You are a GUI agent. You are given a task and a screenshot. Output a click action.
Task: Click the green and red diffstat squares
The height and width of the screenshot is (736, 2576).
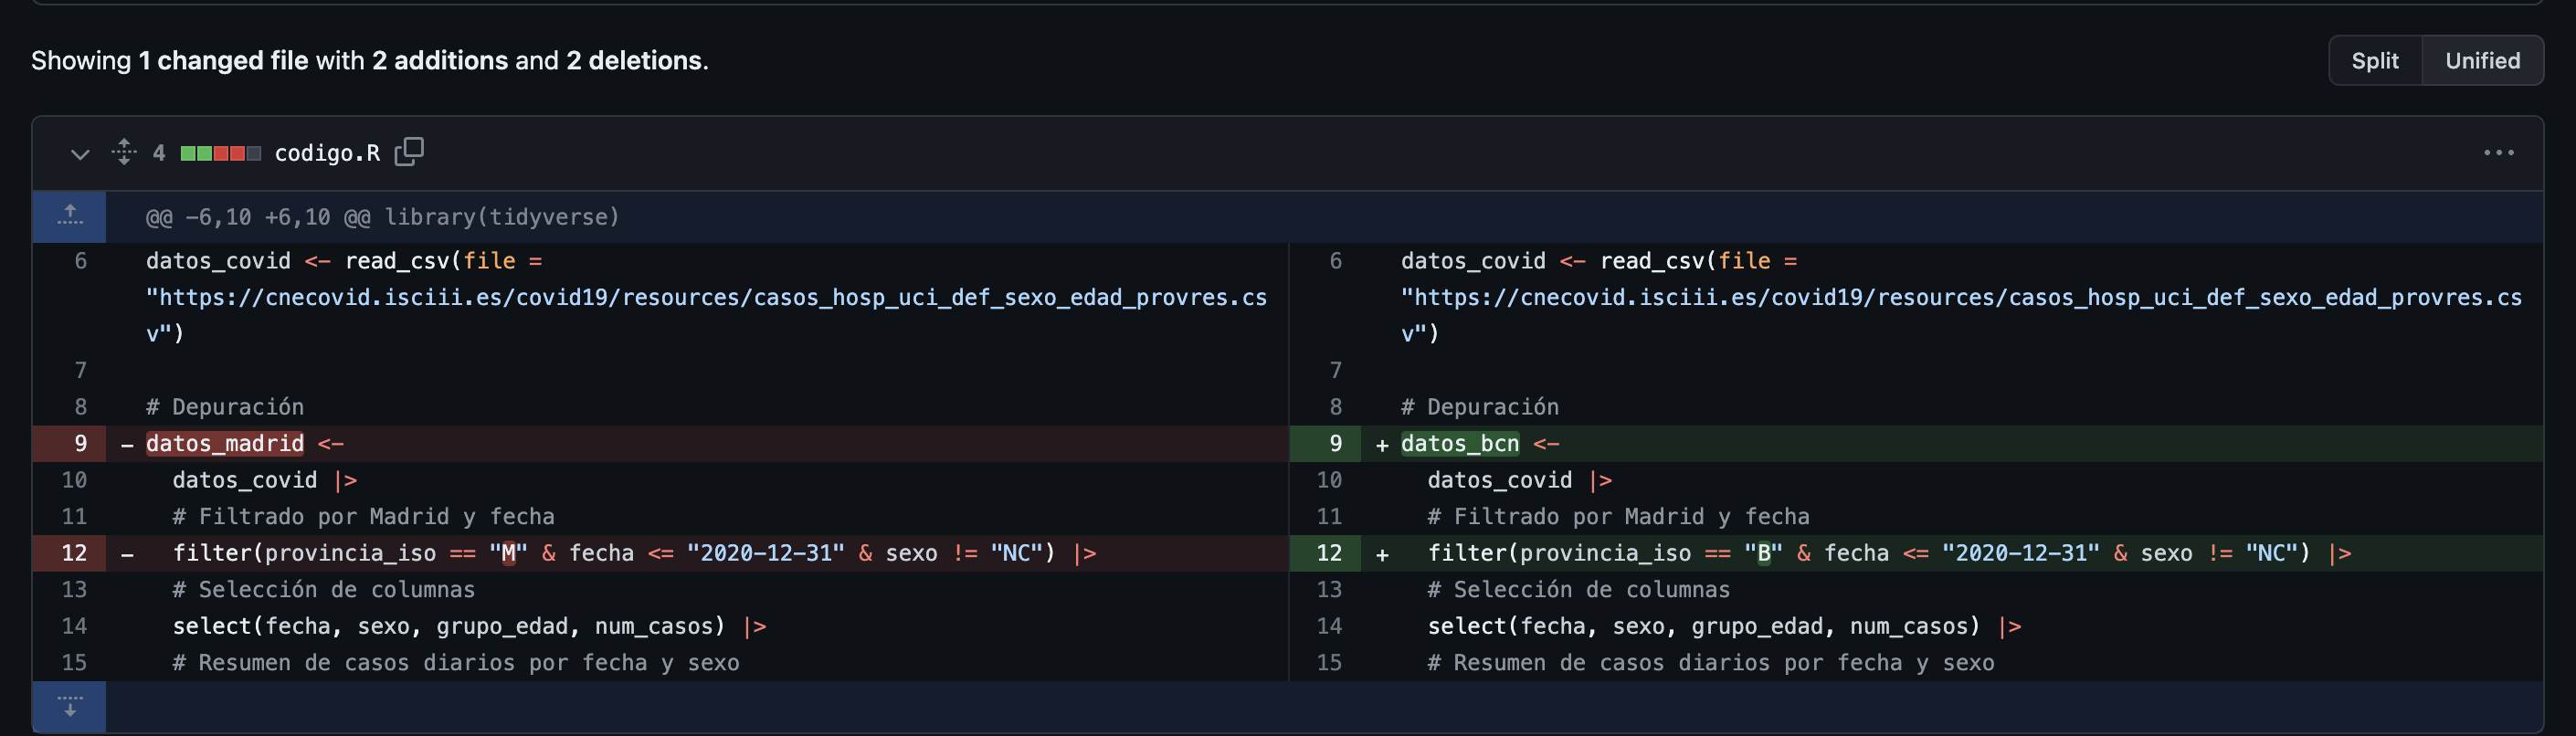pyautogui.click(x=220, y=153)
